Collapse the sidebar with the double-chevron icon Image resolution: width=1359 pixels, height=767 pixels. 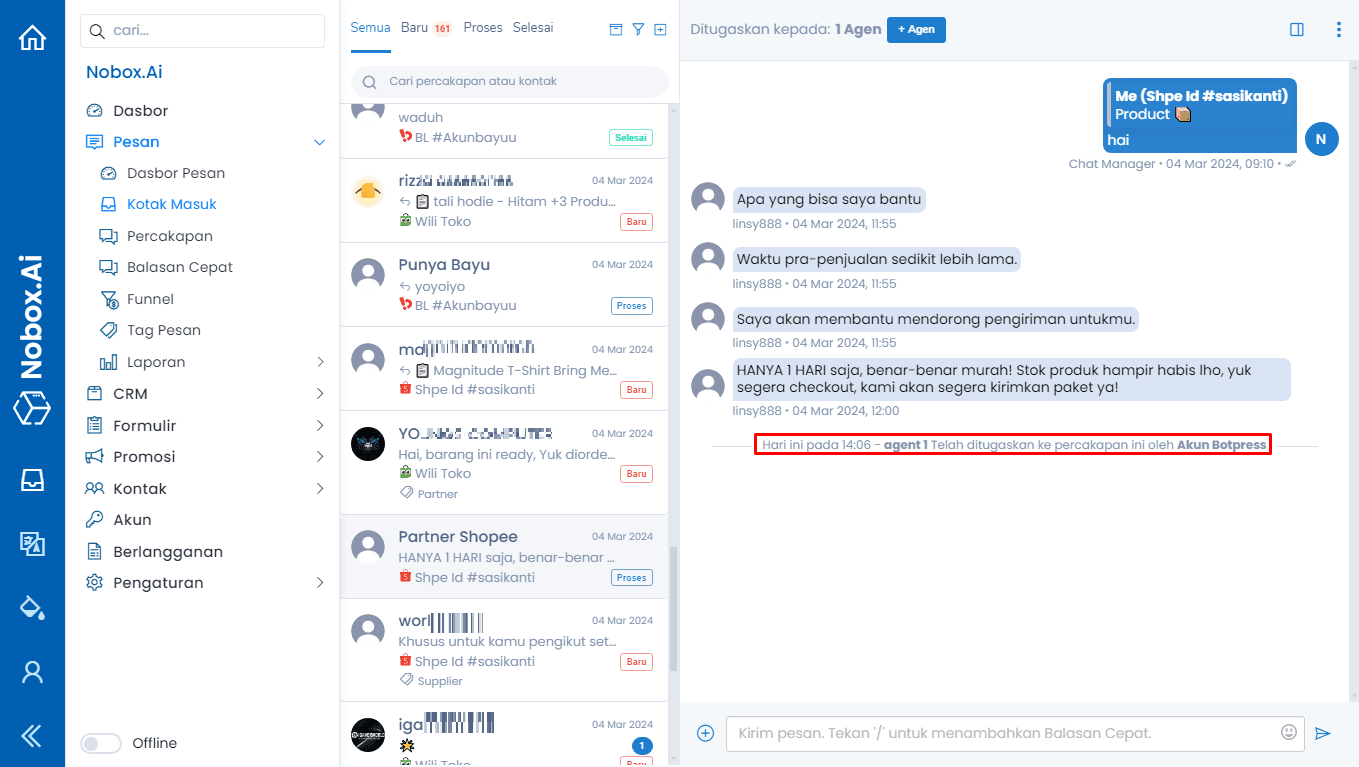[32, 736]
